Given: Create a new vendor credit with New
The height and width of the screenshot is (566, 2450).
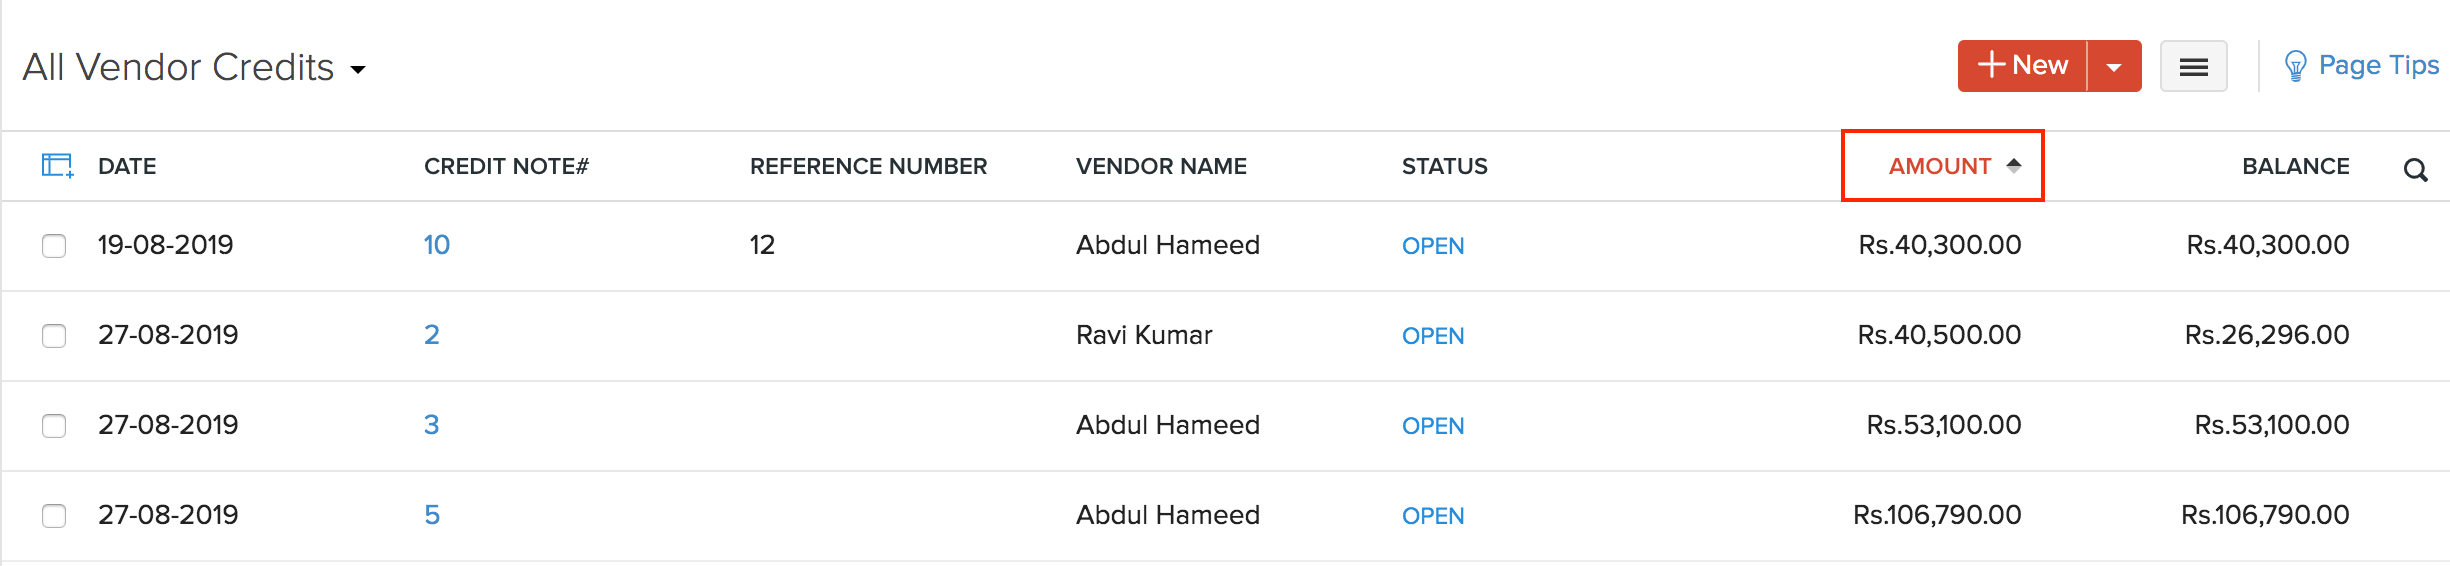Looking at the screenshot, I should tap(2022, 66).
